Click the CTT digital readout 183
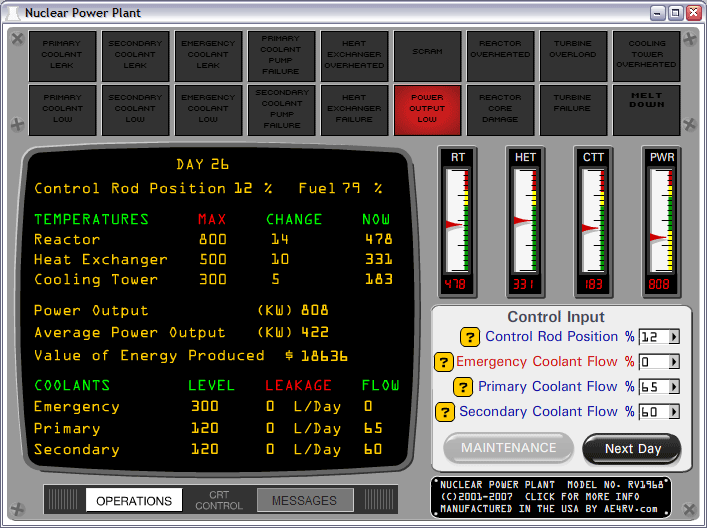Image resolution: width=707 pixels, height=528 pixels. 592,284
